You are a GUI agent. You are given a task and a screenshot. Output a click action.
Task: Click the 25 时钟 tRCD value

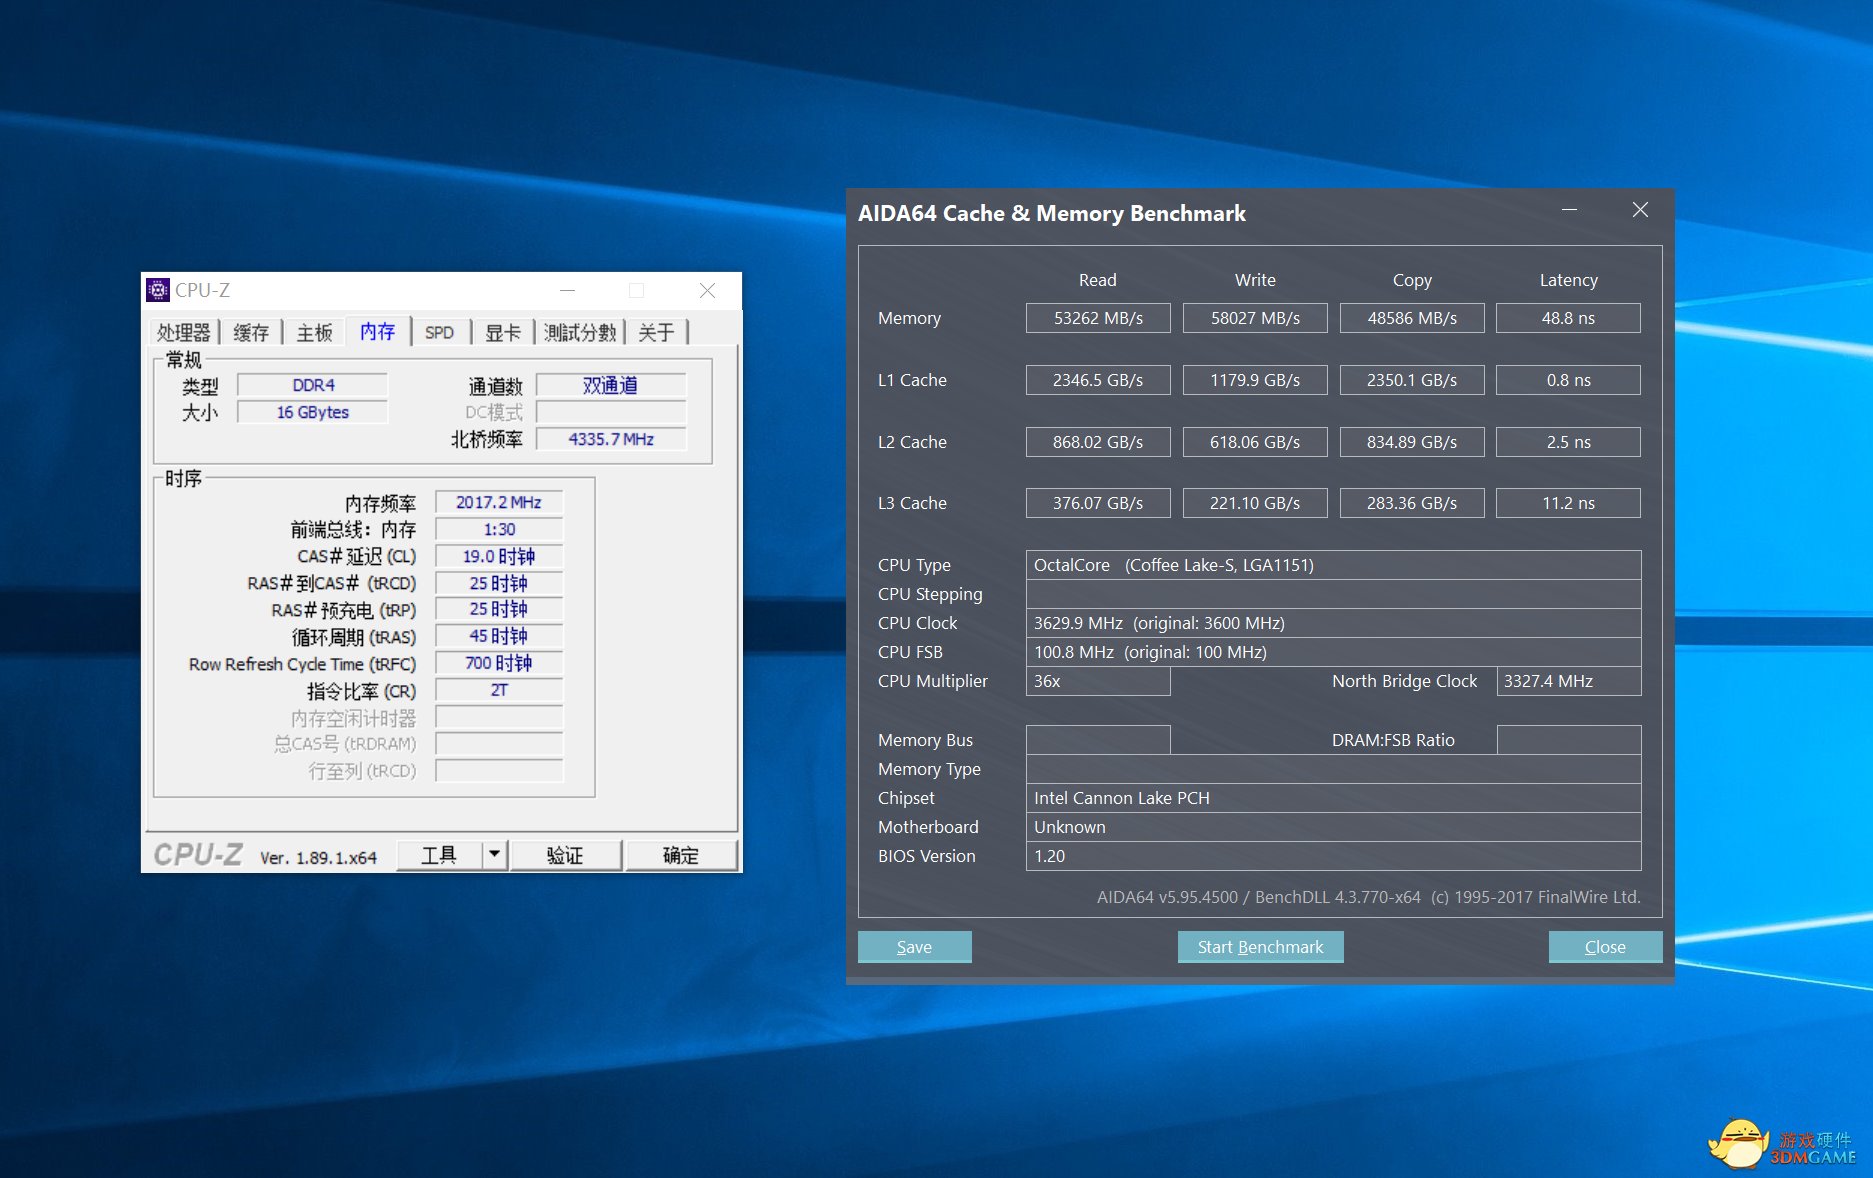click(x=499, y=583)
